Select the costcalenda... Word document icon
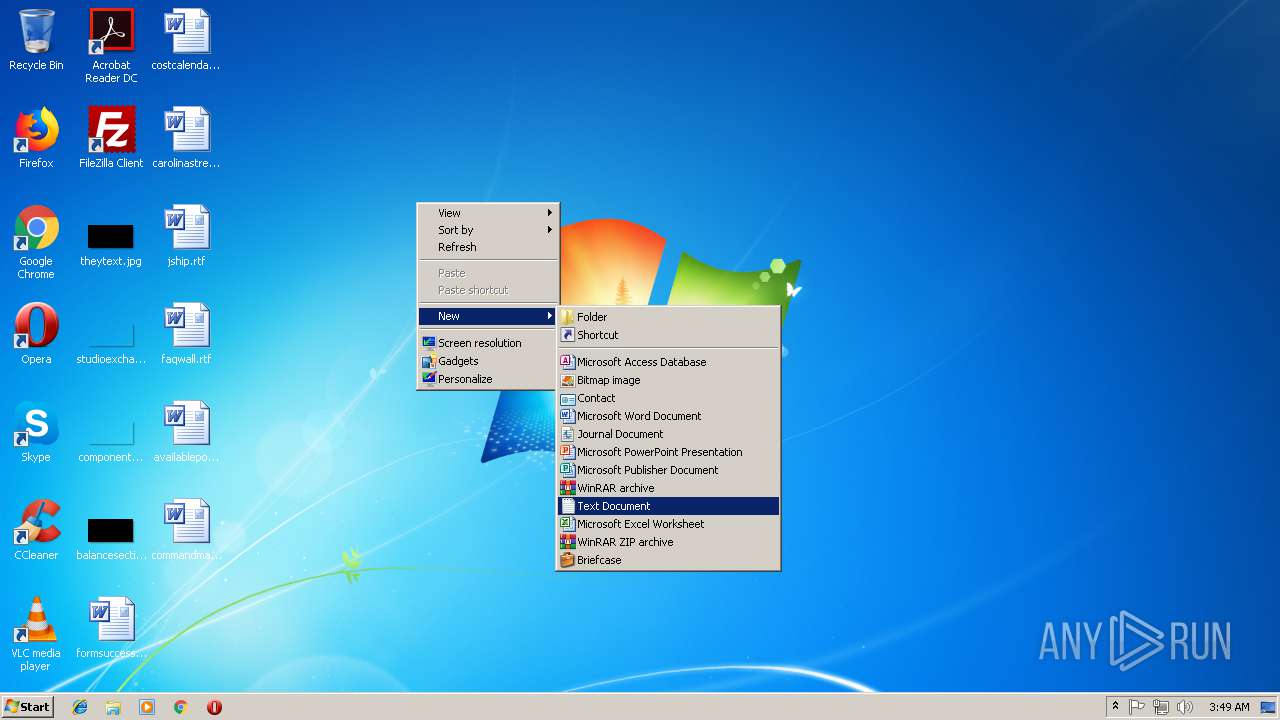1280x720 pixels. point(186,40)
